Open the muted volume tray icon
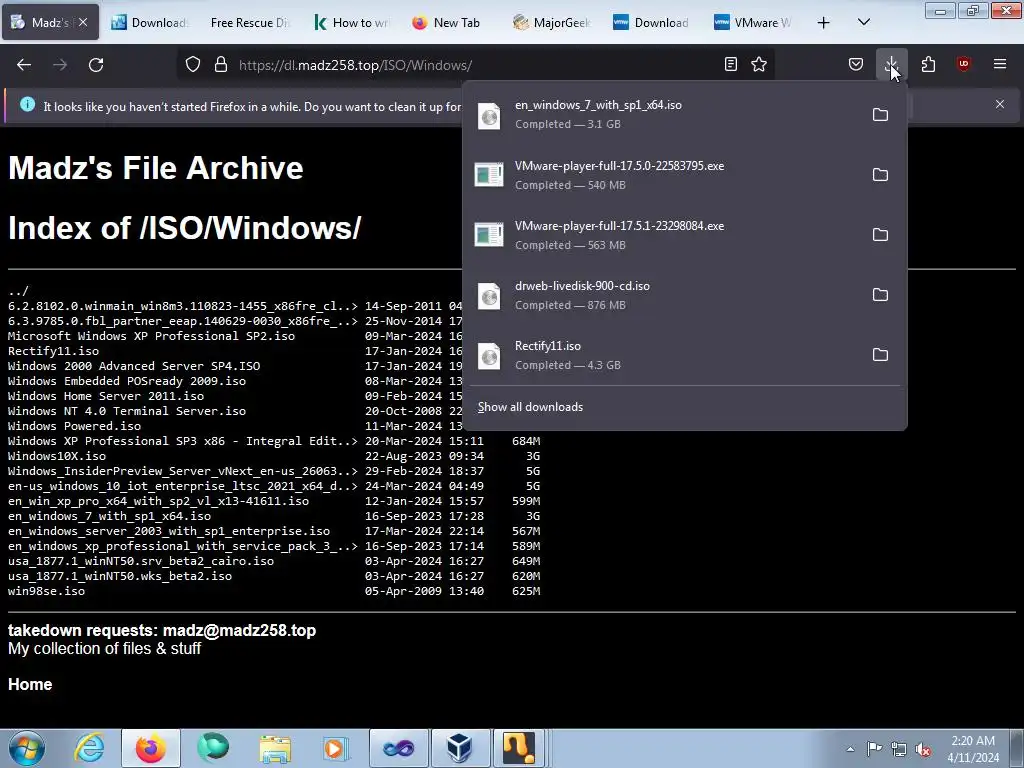 [x=923, y=749]
